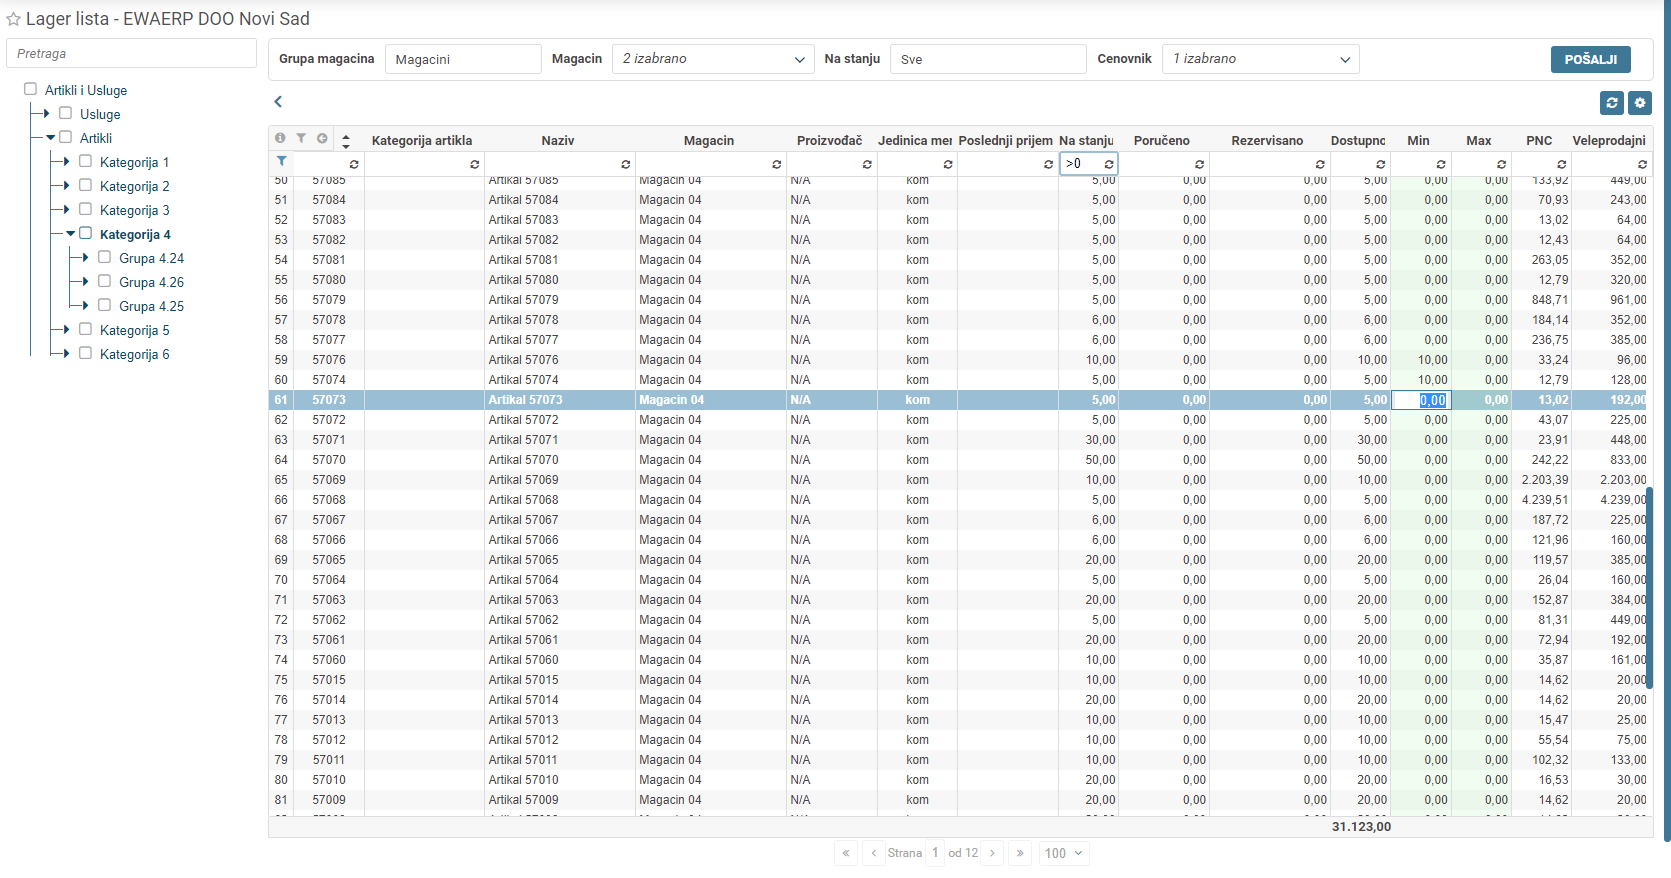
Task: Tick the Grupa 4.26 checkbox
Action: click(x=105, y=281)
